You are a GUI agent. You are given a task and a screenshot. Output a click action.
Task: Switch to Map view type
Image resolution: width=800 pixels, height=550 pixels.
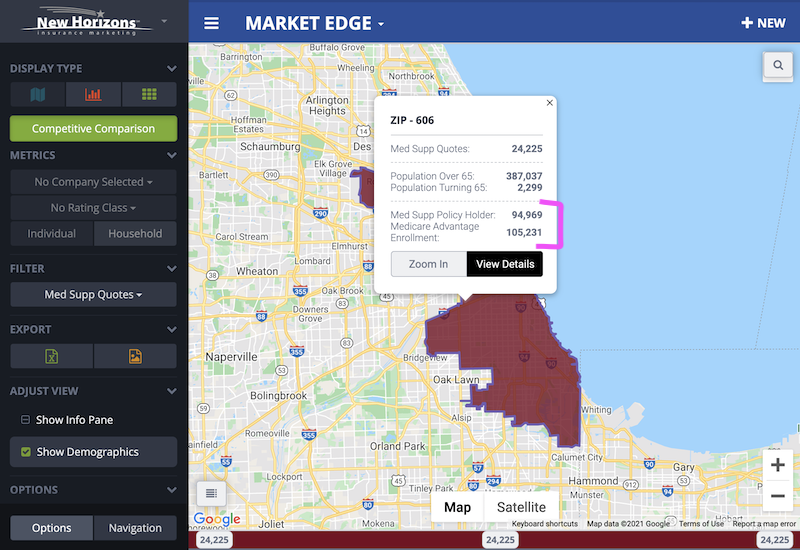tap(457, 507)
